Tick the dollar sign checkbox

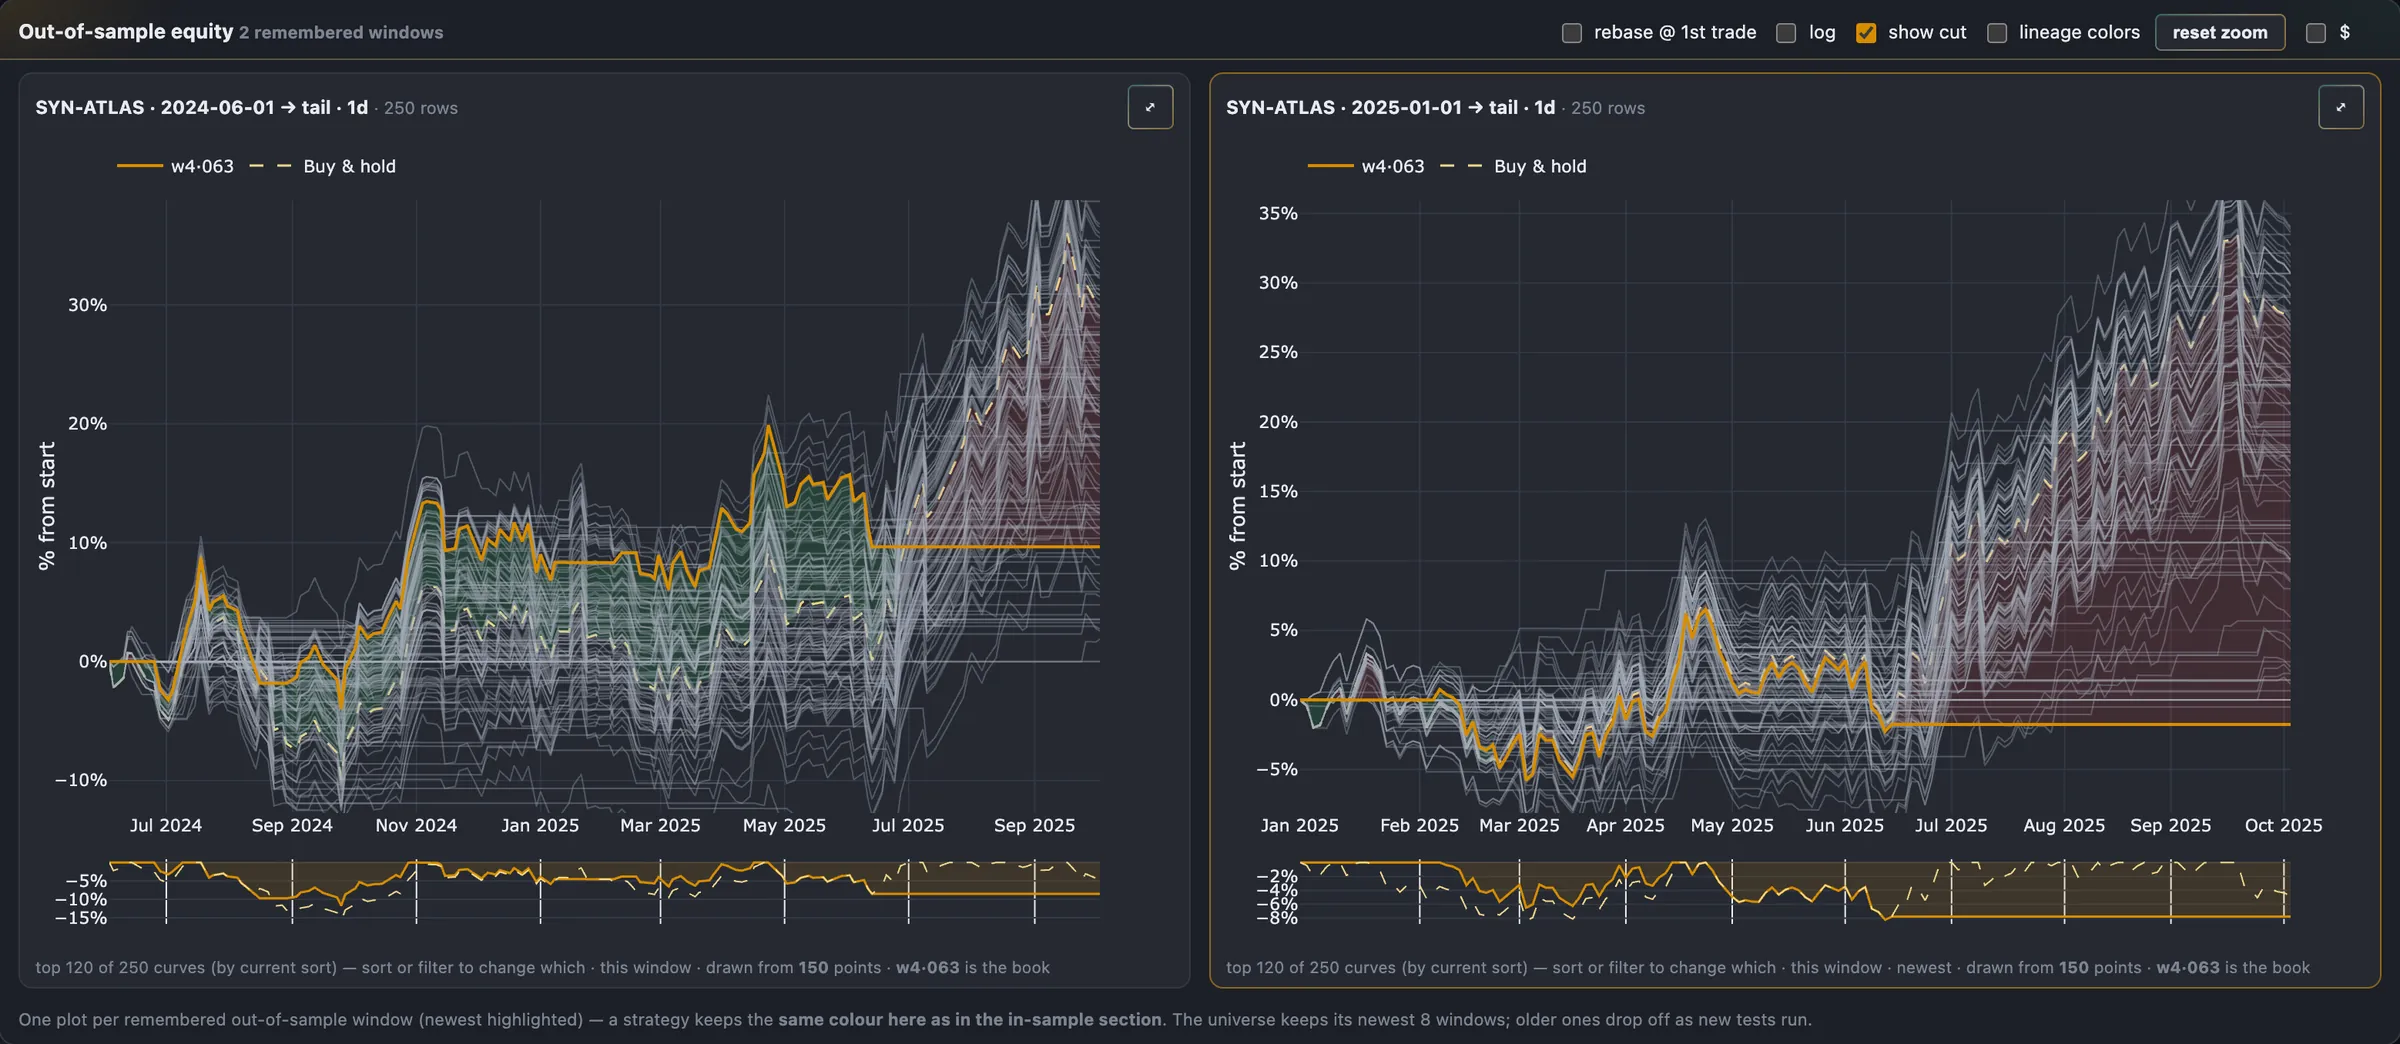(x=2316, y=33)
